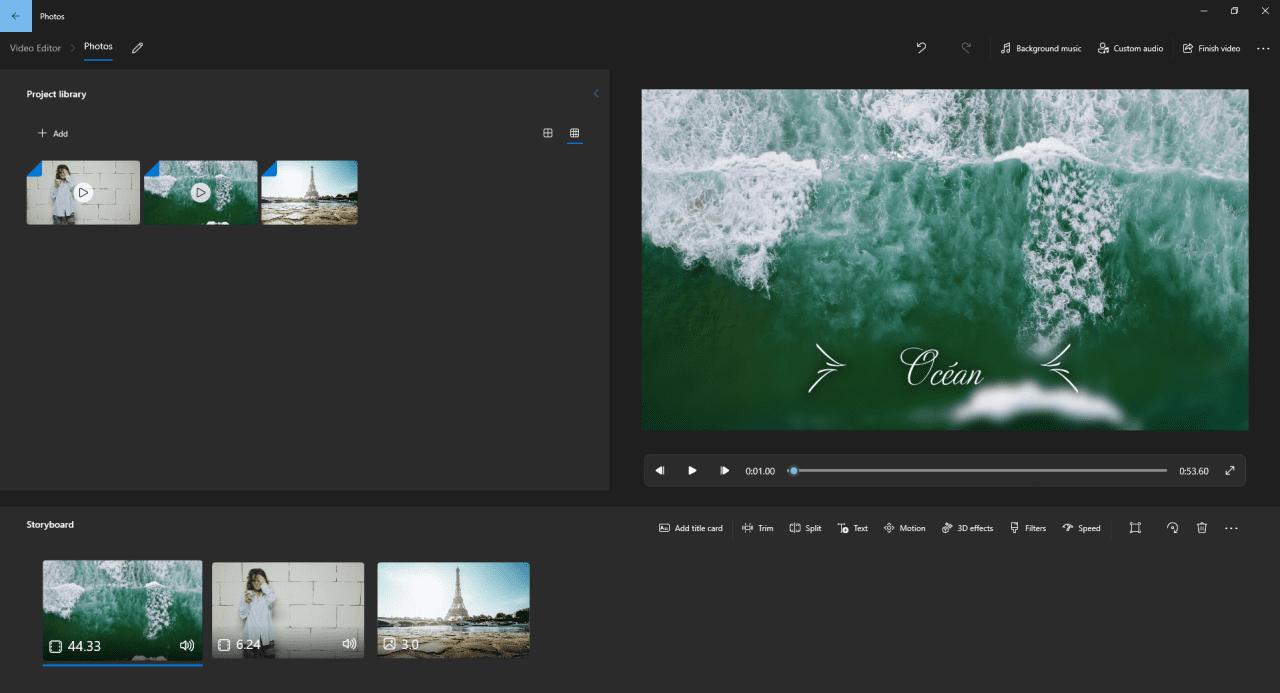Click Finish video to export
Image resolution: width=1280 pixels, height=693 pixels.
tap(1211, 48)
